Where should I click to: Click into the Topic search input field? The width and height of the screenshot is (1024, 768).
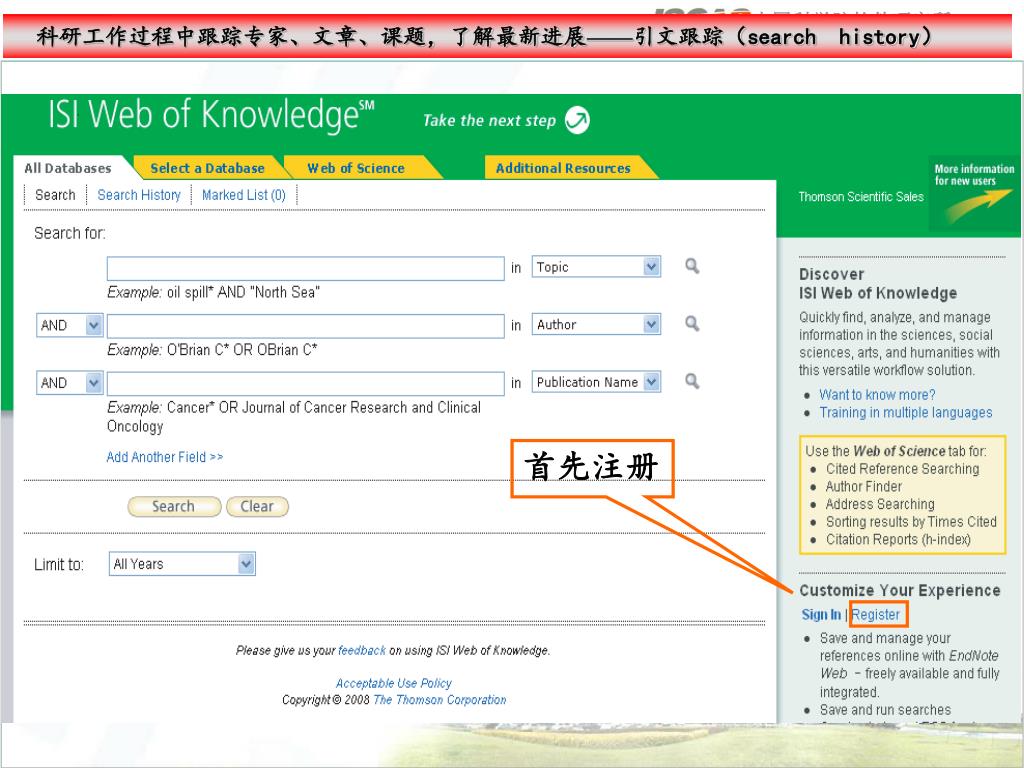(306, 268)
